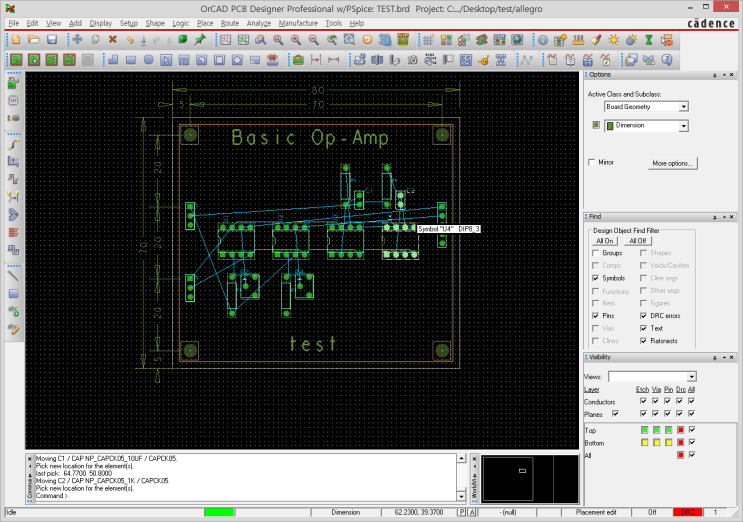Expand the Views dropdown in Visibility
Screen dimensions: 743x522
(x=690, y=376)
